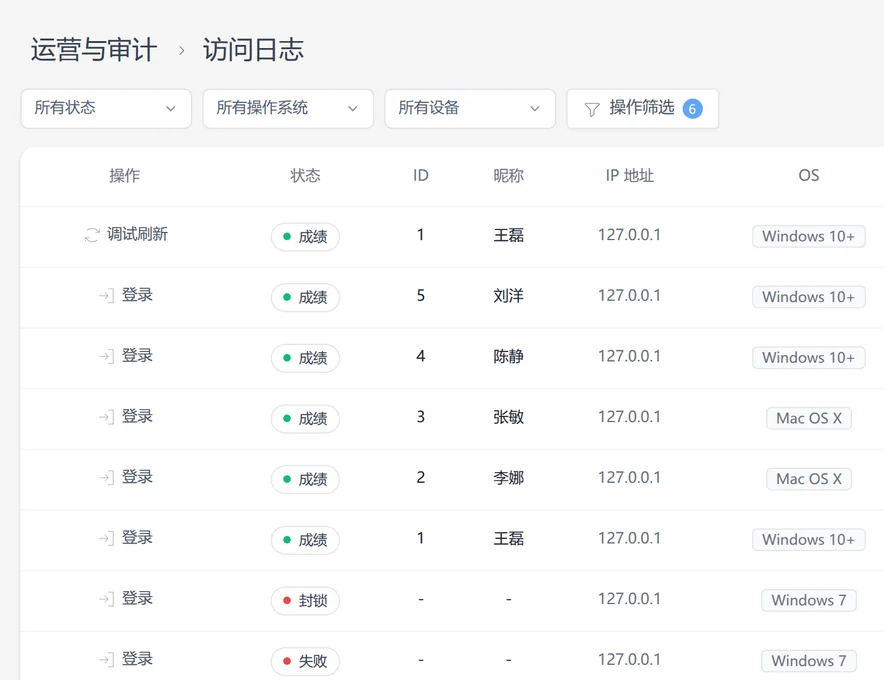Click the nickname 陈静
This screenshot has height=680, width=884.
[x=509, y=356]
